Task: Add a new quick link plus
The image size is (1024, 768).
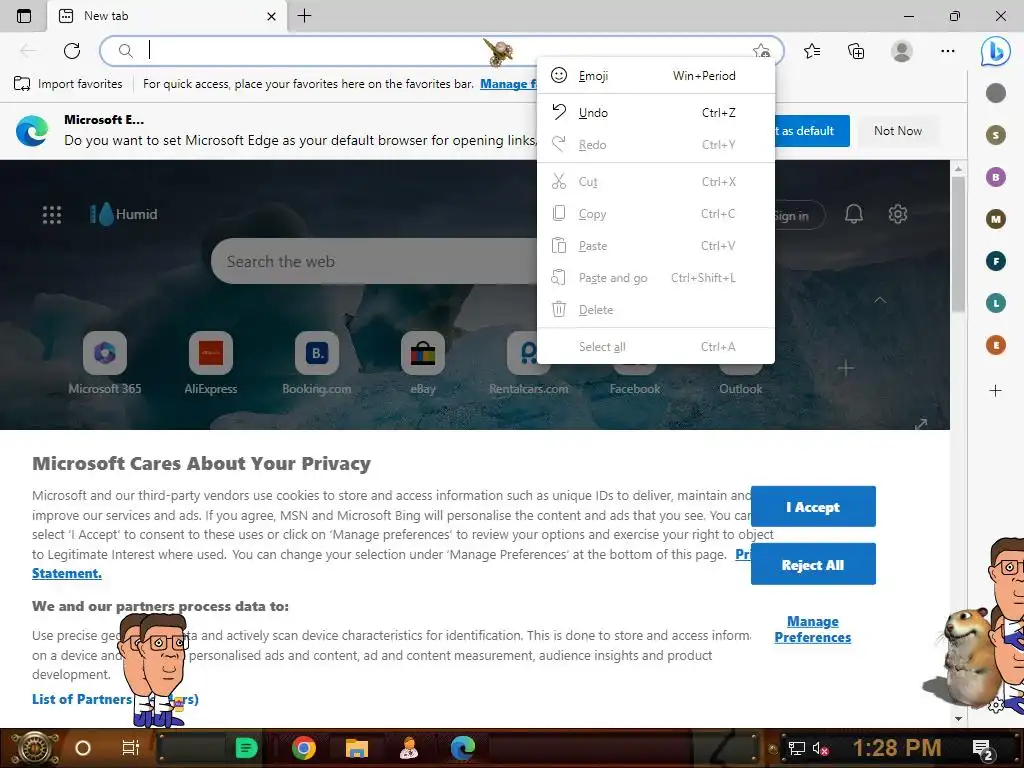Action: tap(846, 368)
